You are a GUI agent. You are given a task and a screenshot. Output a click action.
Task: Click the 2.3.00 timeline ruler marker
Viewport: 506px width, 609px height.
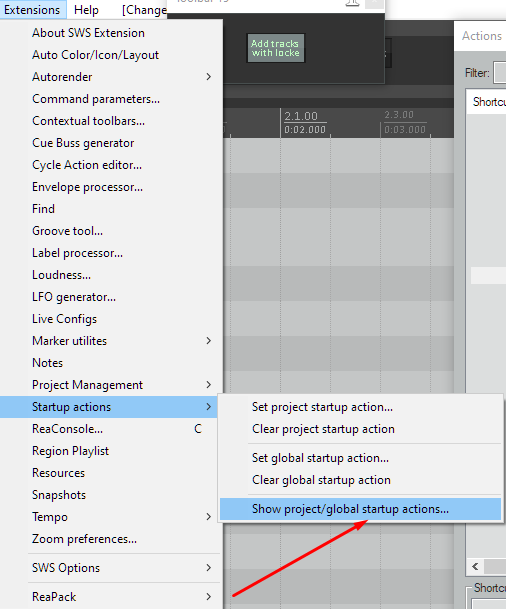pyautogui.click(x=399, y=115)
